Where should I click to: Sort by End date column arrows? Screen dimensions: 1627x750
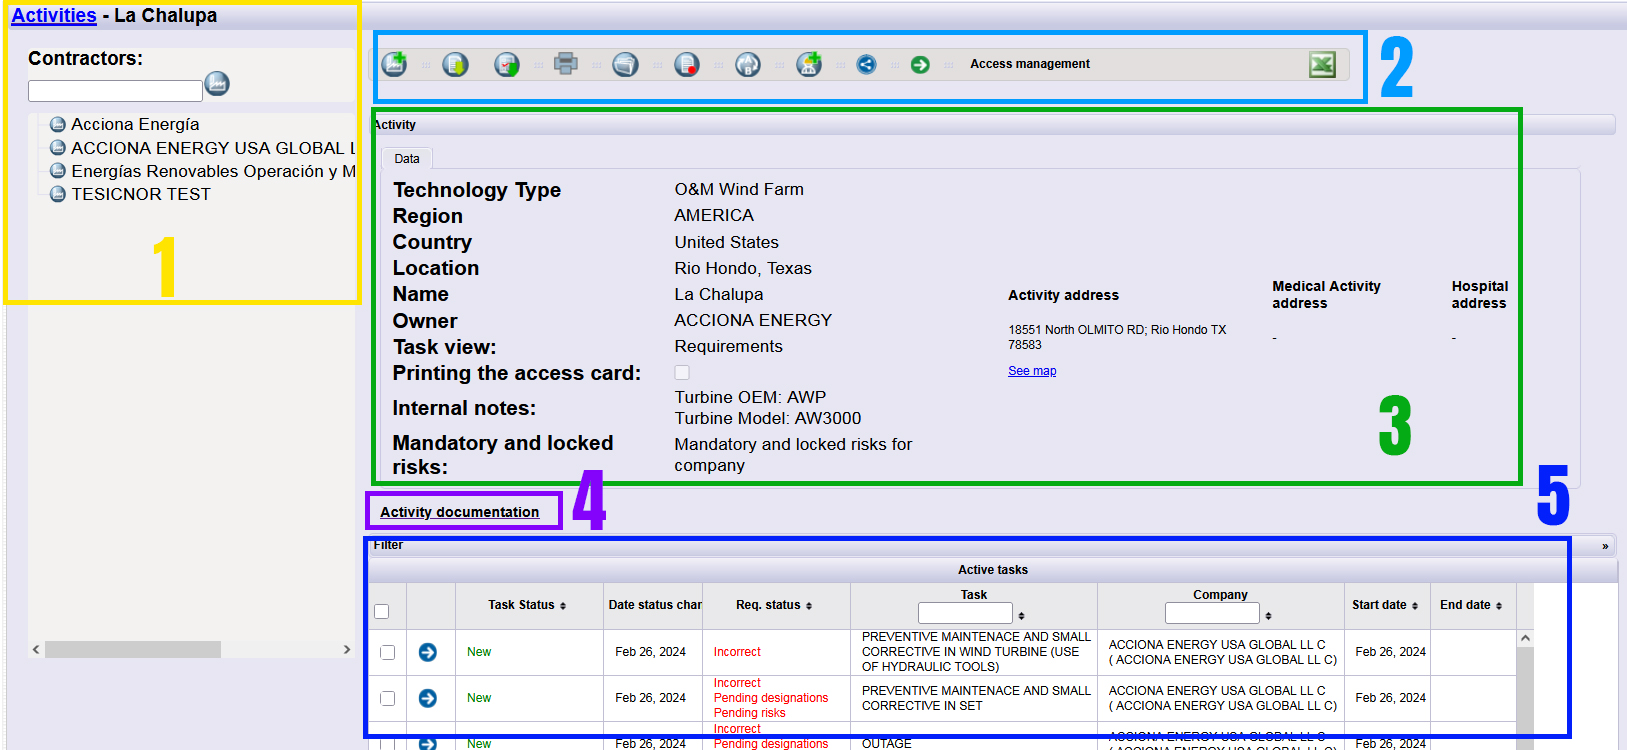click(x=1499, y=606)
